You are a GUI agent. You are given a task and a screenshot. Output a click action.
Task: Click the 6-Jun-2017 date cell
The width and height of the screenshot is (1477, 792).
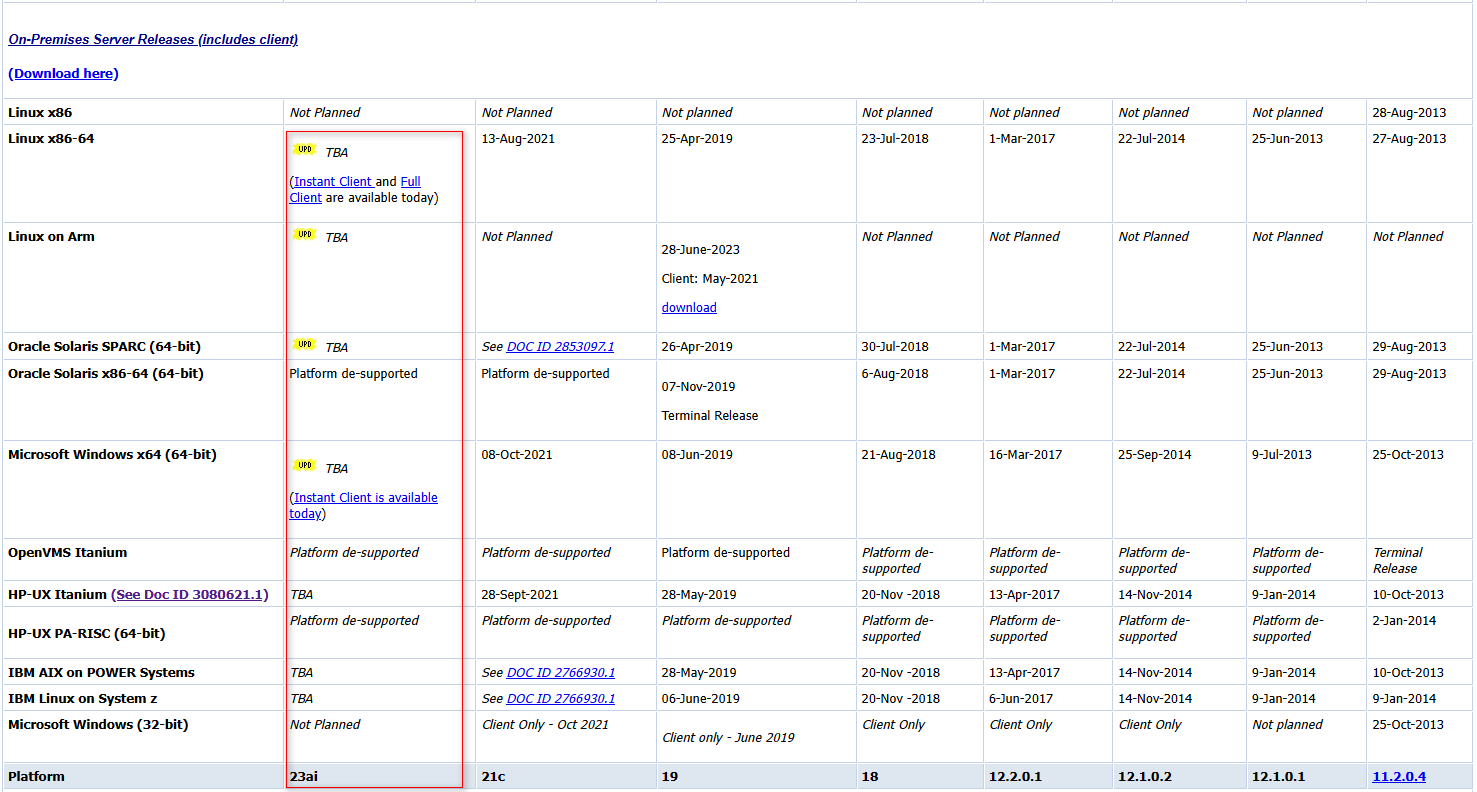pyautogui.click(x=1022, y=699)
